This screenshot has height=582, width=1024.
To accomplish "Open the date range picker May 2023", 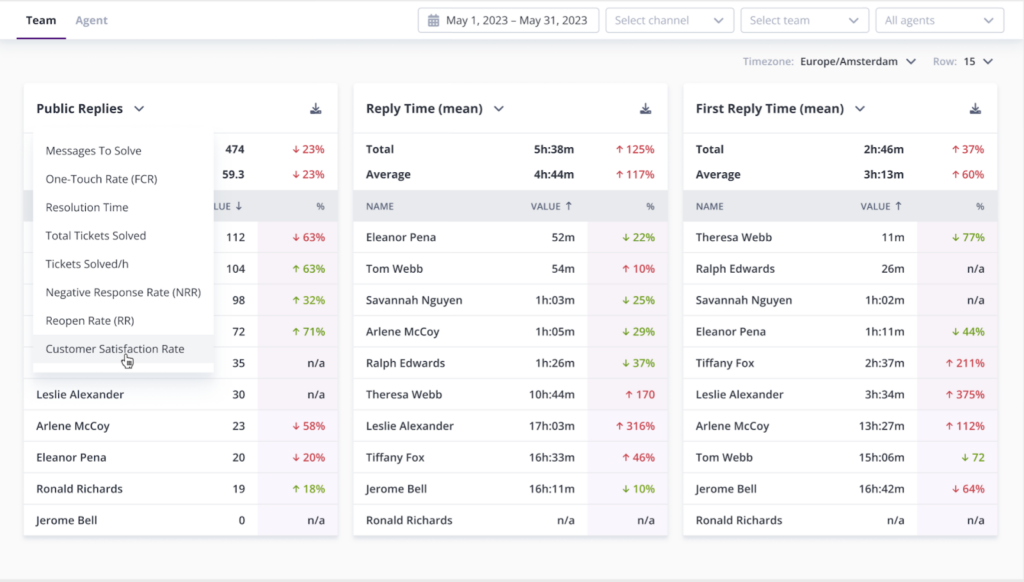I will click(508, 20).
